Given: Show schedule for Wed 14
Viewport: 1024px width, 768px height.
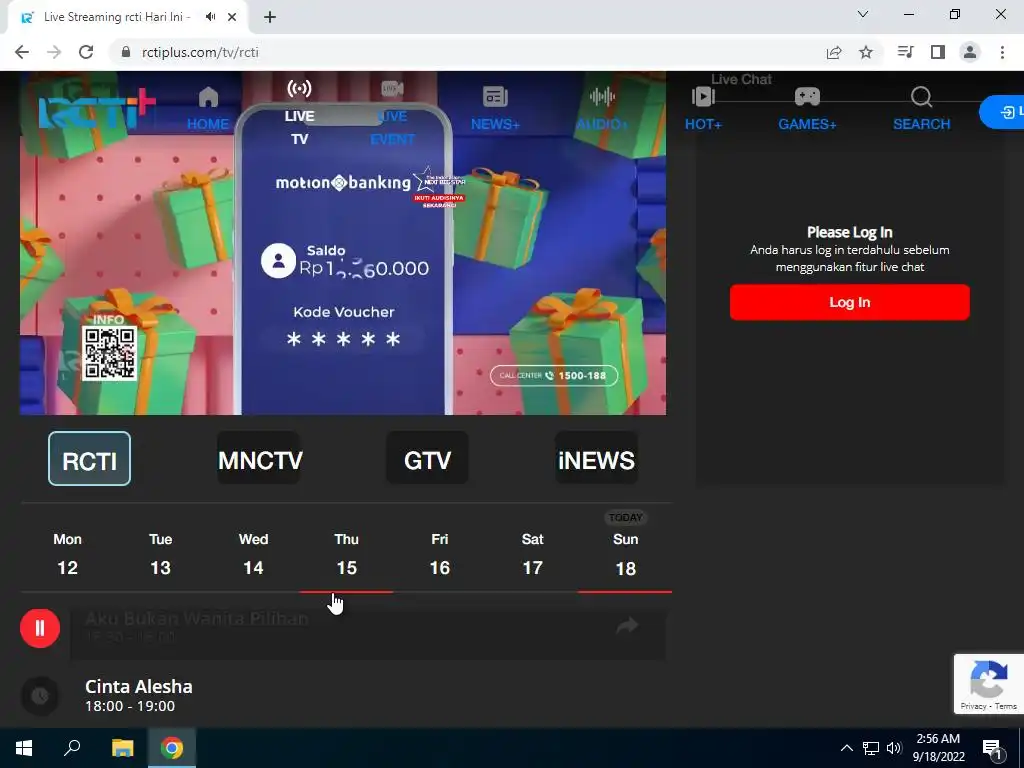Looking at the screenshot, I should click(253, 554).
